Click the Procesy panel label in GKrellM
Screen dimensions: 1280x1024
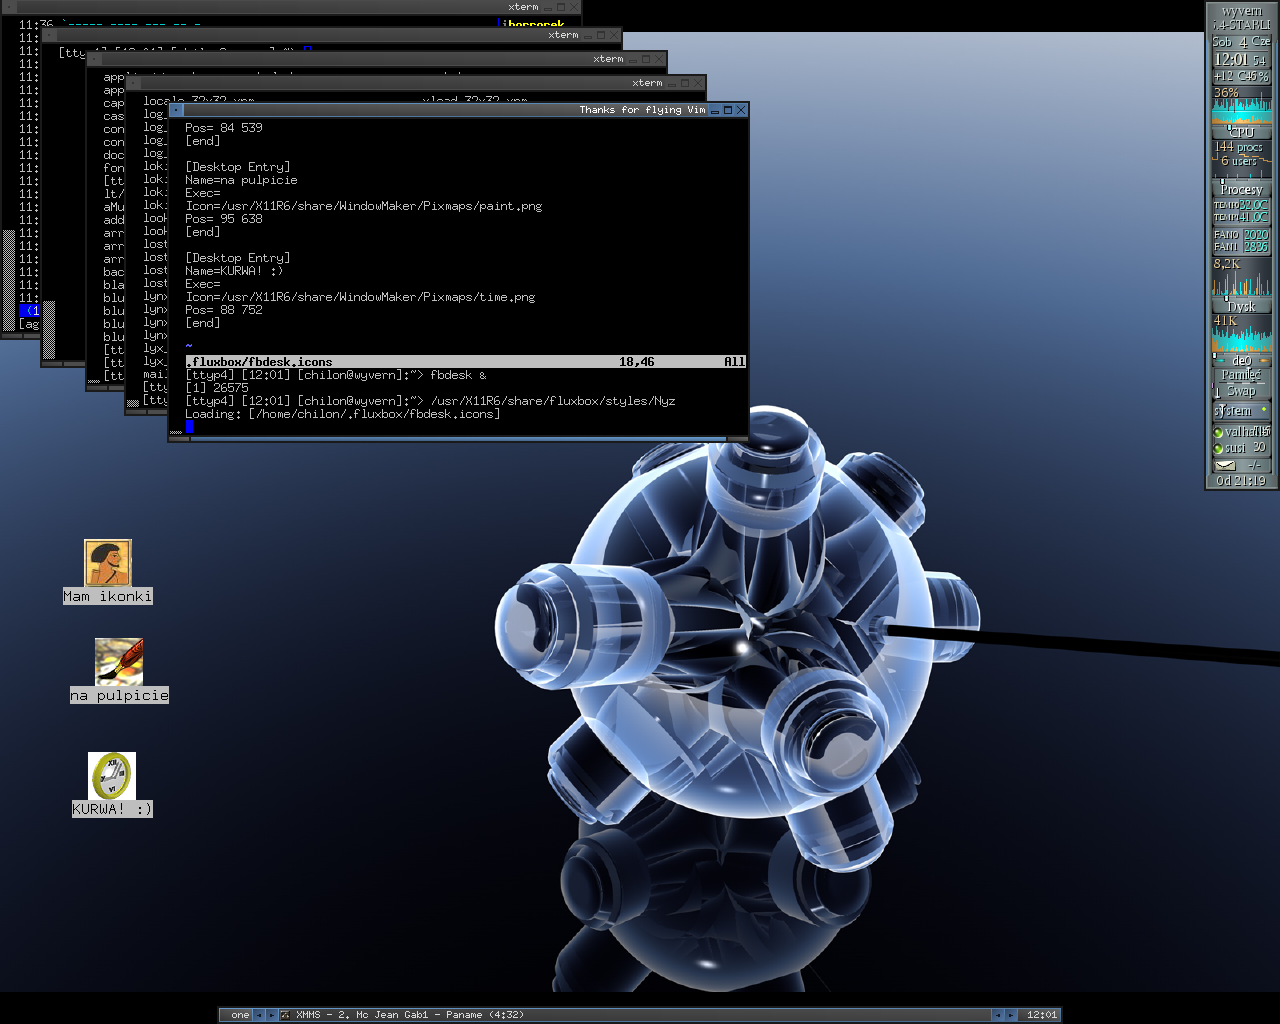1241,189
